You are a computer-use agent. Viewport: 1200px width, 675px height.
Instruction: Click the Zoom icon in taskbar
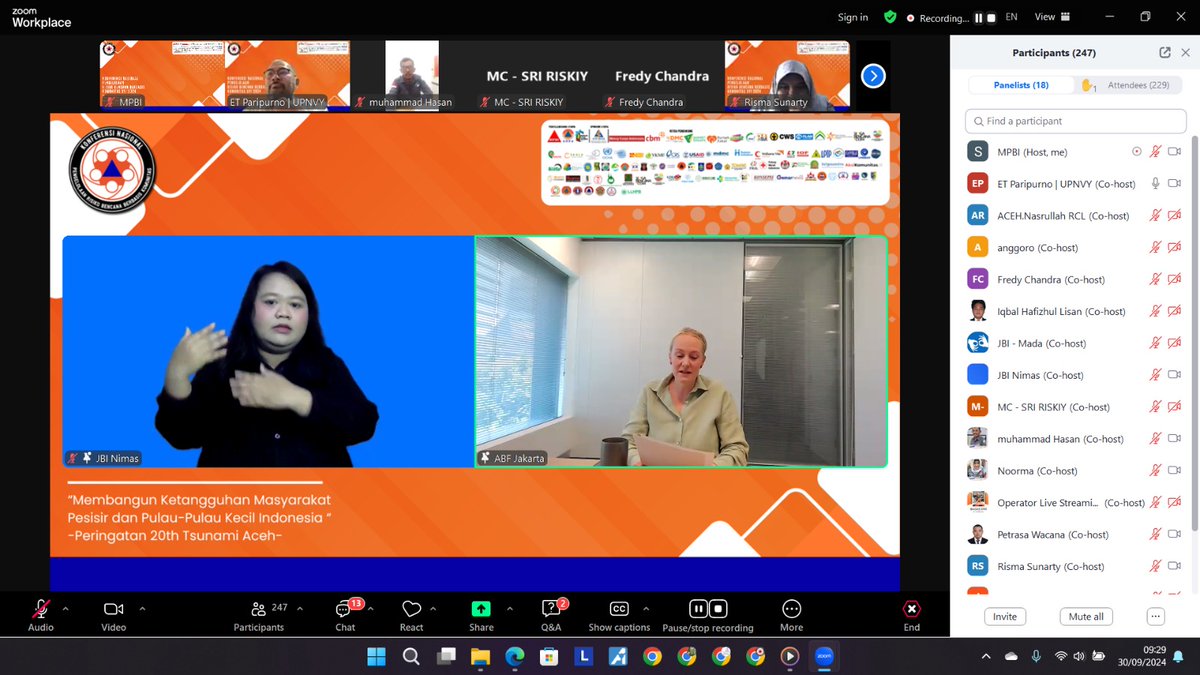825,656
